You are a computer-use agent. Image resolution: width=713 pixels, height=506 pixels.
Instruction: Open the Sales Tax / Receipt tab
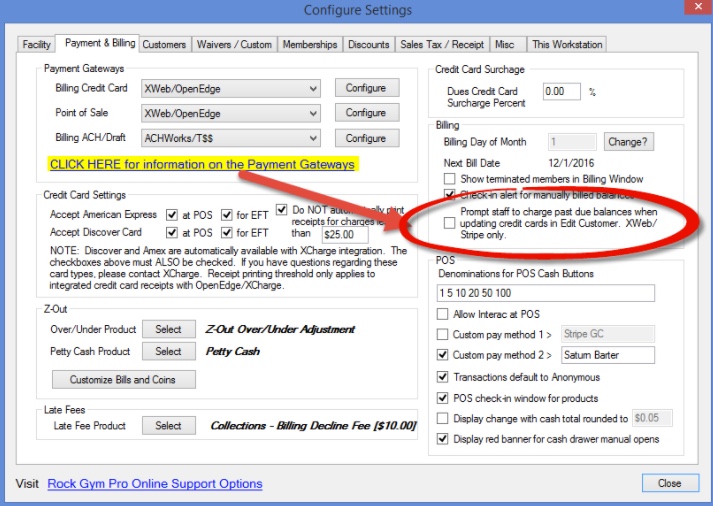click(442, 45)
